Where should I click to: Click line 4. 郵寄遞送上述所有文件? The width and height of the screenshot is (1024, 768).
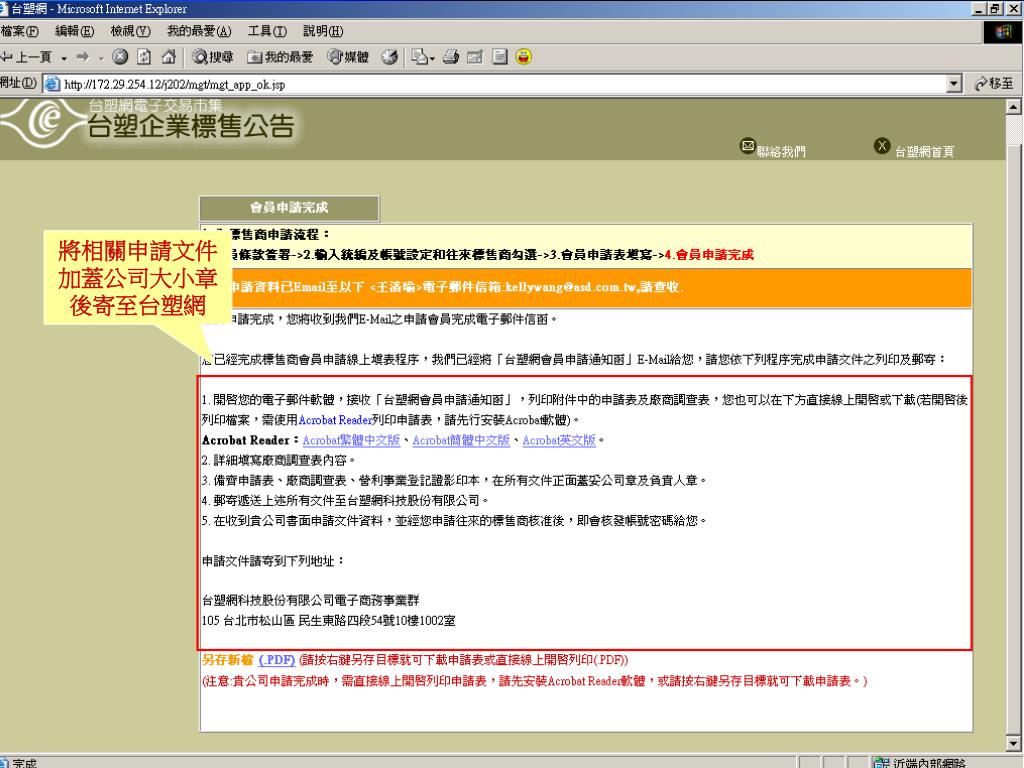pyautogui.click(x=345, y=501)
